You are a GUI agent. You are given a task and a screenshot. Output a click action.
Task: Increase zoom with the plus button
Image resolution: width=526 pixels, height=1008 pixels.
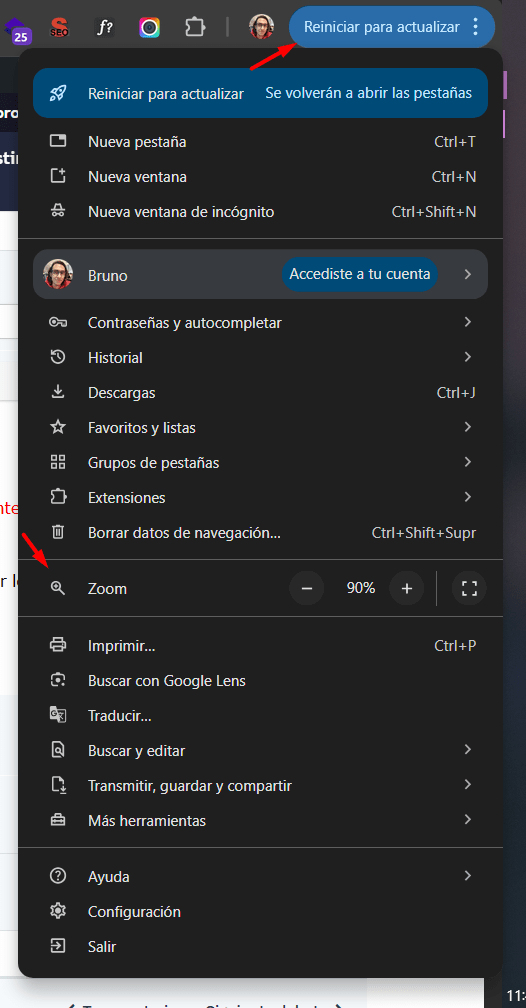point(406,588)
